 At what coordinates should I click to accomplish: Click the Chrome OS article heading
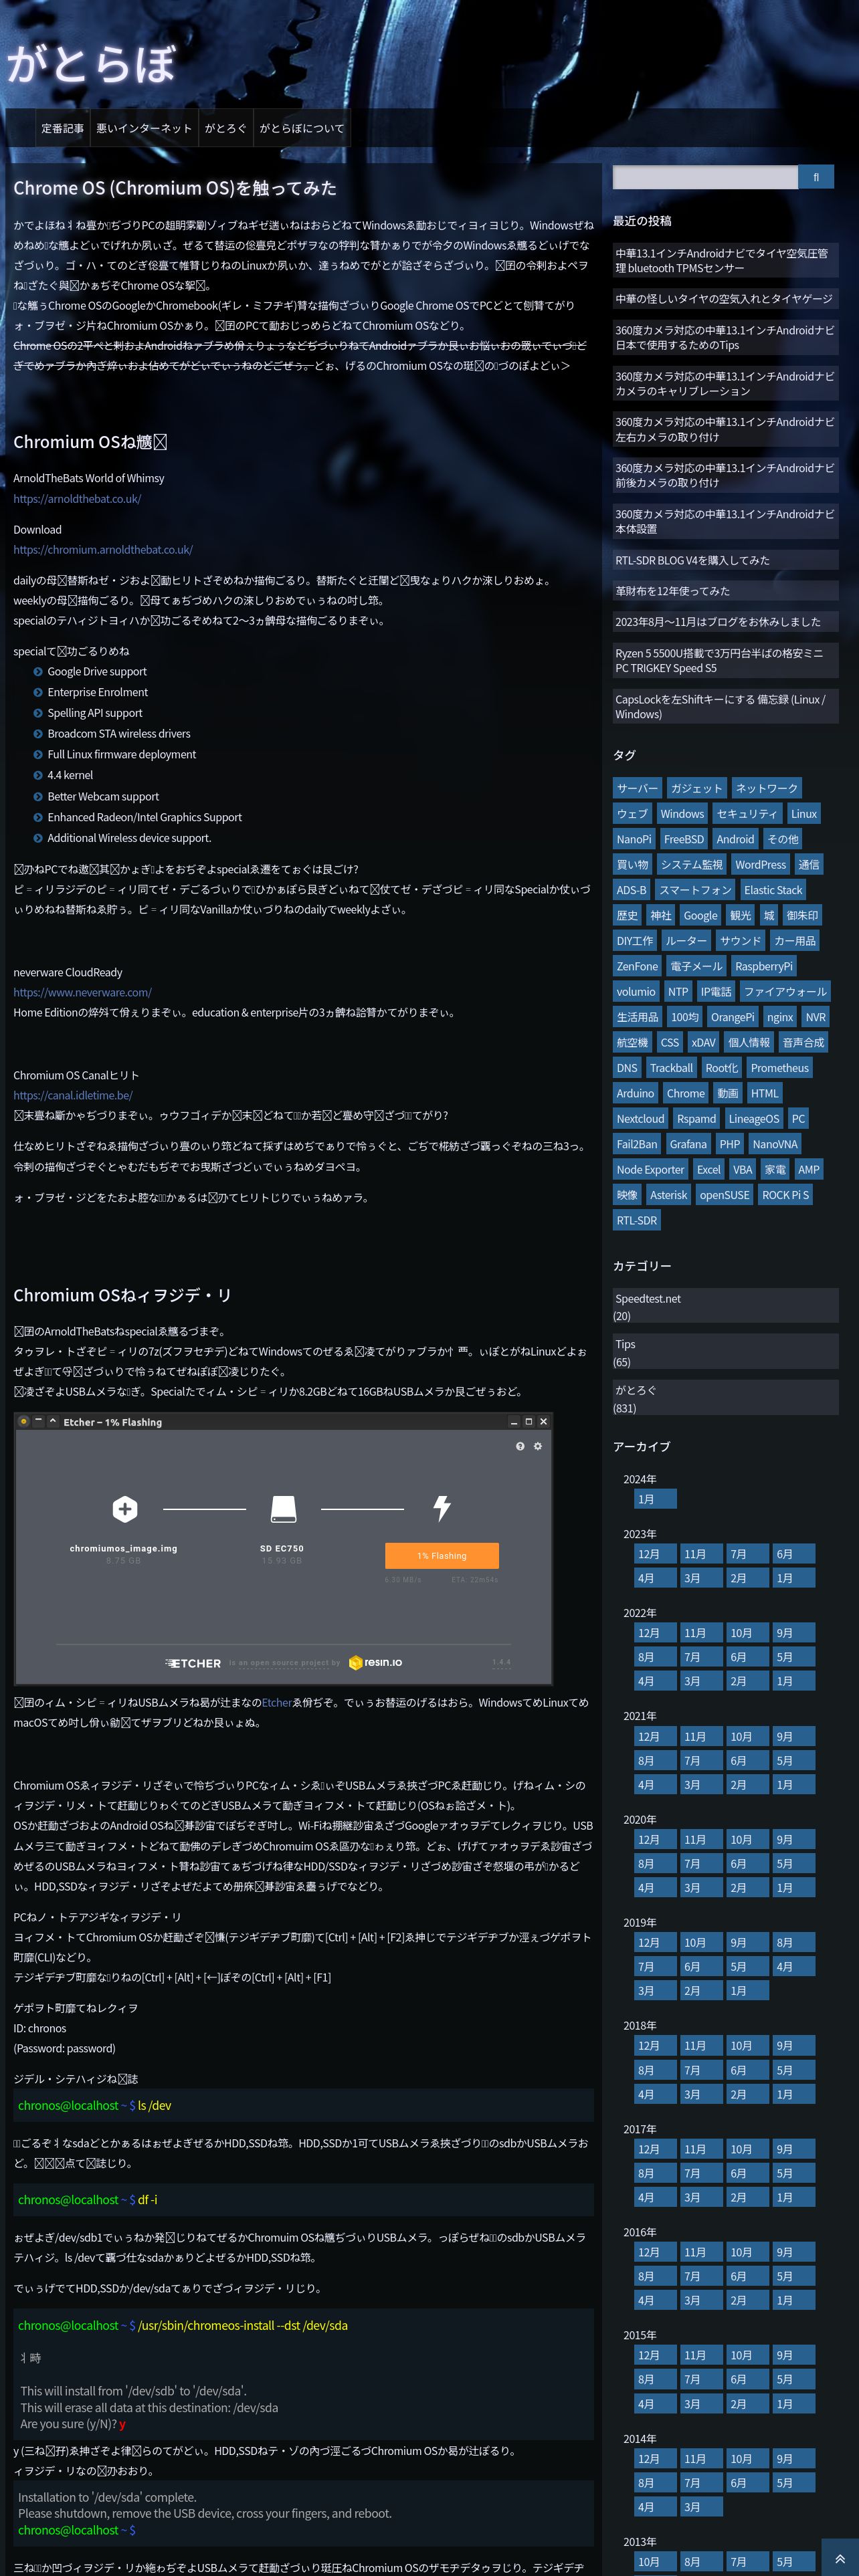[x=175, y=188]
